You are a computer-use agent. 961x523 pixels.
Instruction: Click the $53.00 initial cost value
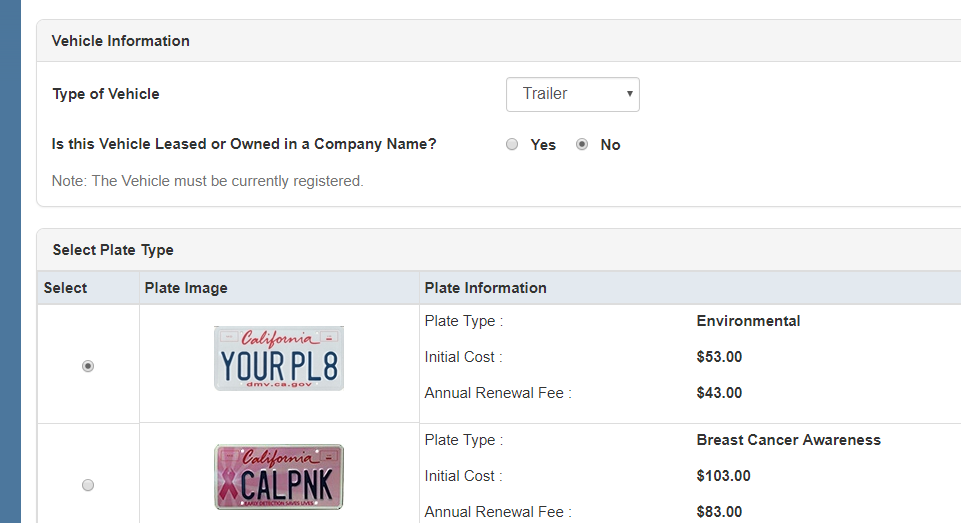coord(719,357)
